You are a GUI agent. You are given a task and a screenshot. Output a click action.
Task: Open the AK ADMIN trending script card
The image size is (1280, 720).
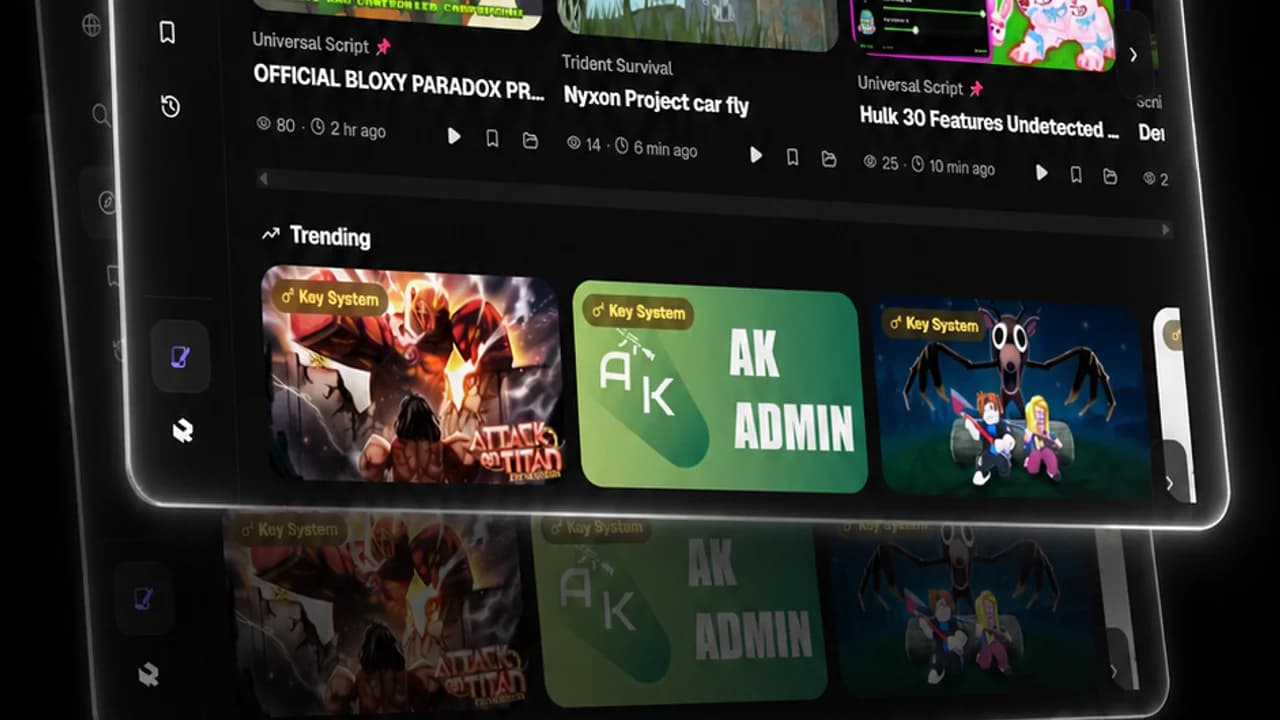(x=720, y=387)
